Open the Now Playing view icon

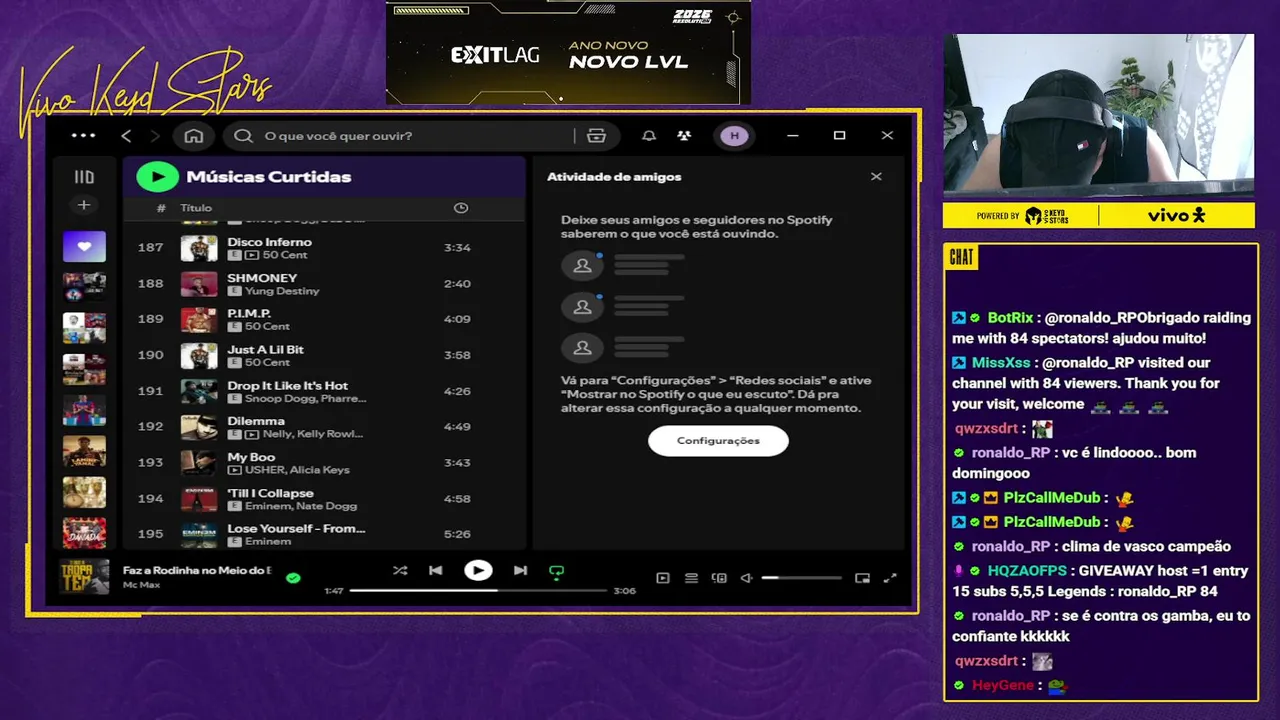(x=663, y=578)
